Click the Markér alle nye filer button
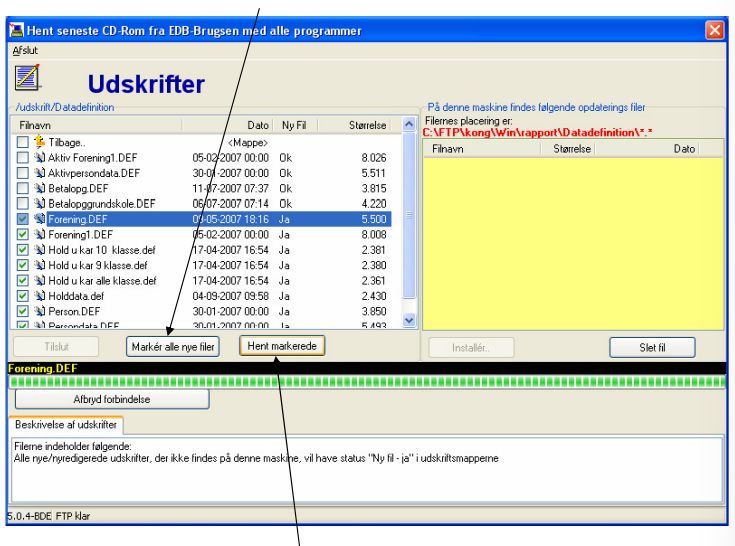The height and width of the screenshot is (546, 735). [172, 347]
